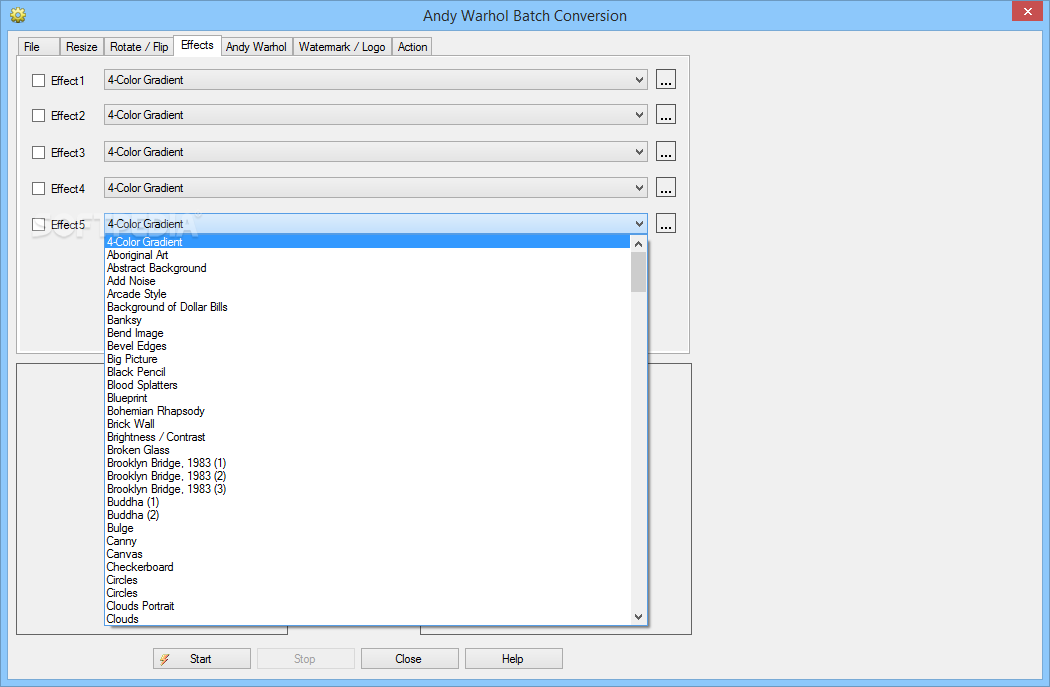Enable the Effect5 checkbox
Viewport: 1050px width, 687px height.
(38, 225)
